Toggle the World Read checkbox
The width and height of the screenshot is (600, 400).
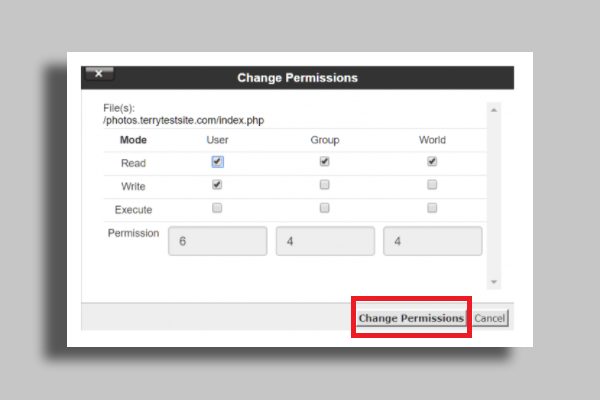432,161
